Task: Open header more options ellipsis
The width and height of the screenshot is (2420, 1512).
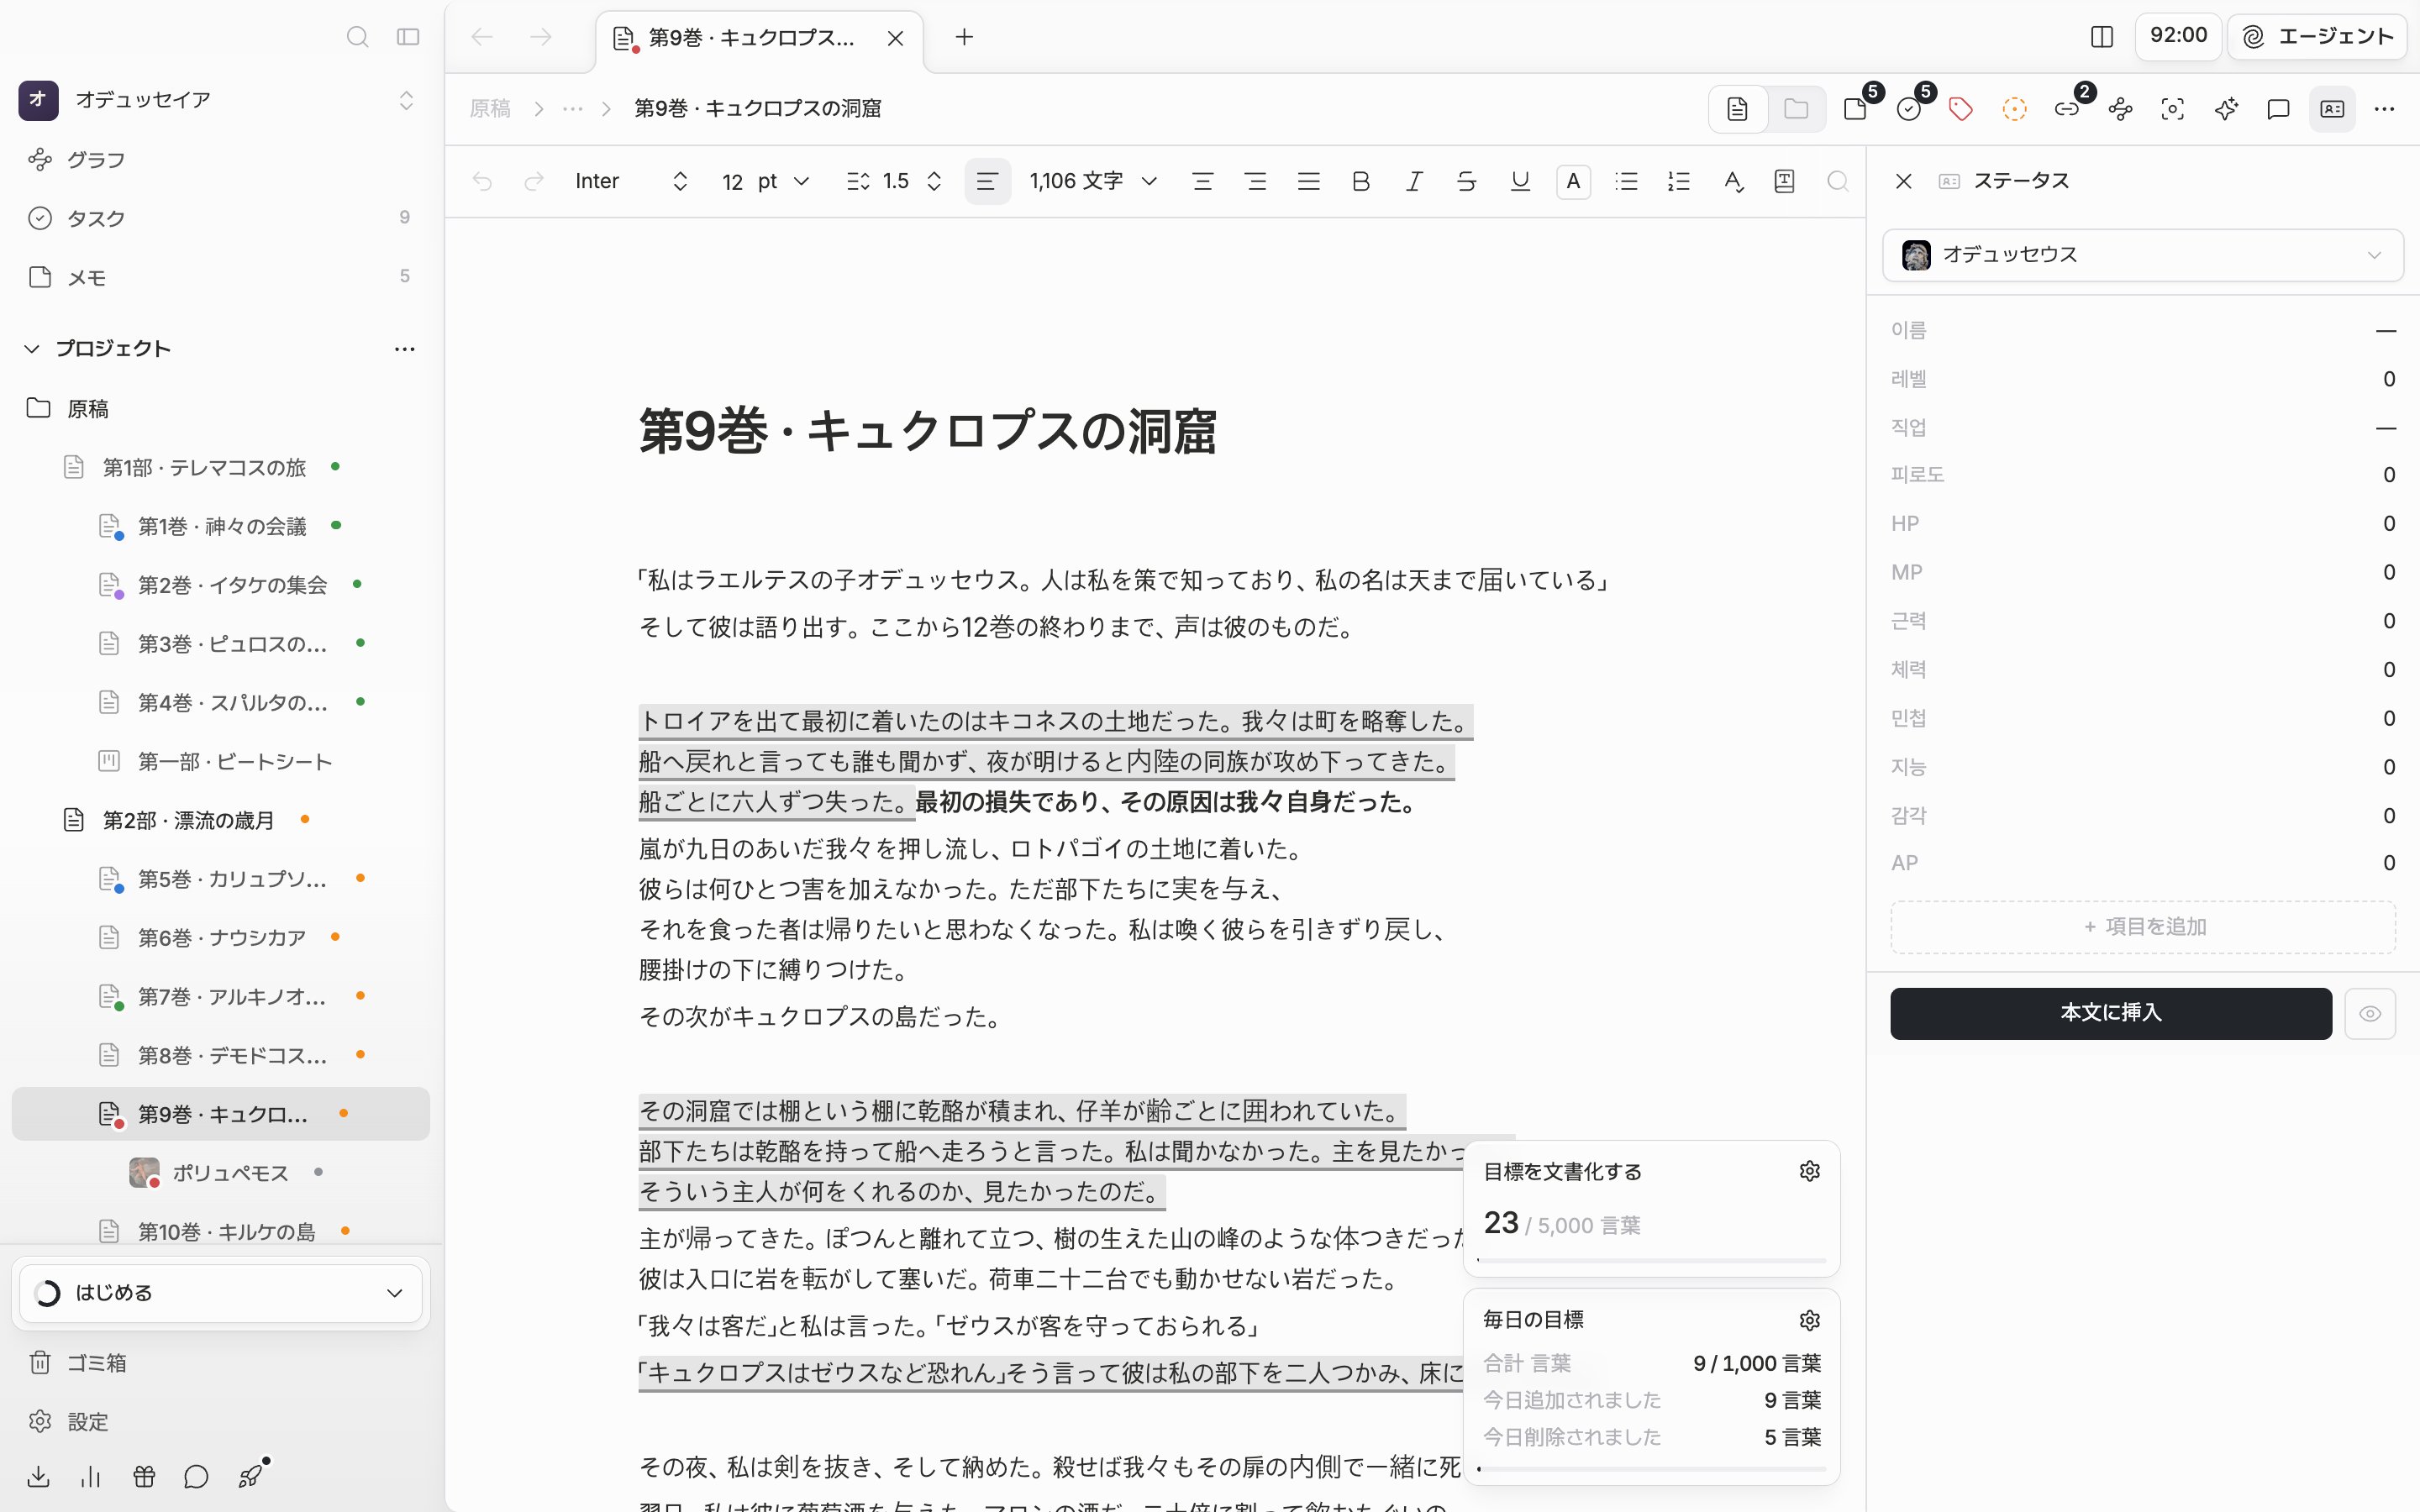Action: coord(2384,108)
